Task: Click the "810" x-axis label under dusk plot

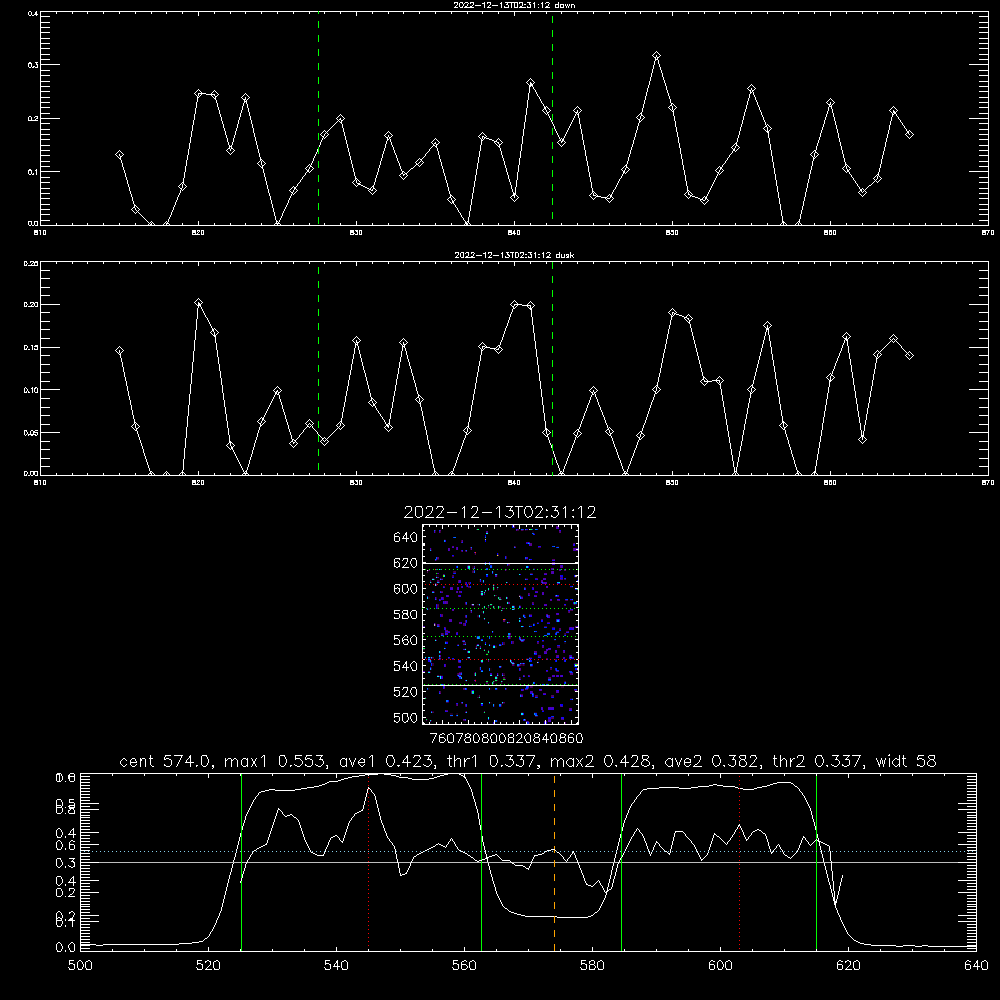Action: tap(40, 482)
